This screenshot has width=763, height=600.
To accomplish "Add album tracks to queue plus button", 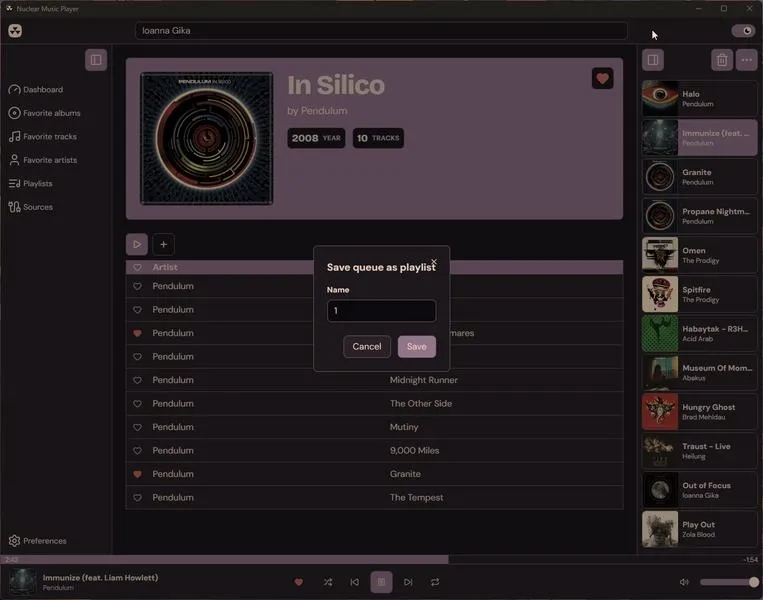I will tap(164, 244).
